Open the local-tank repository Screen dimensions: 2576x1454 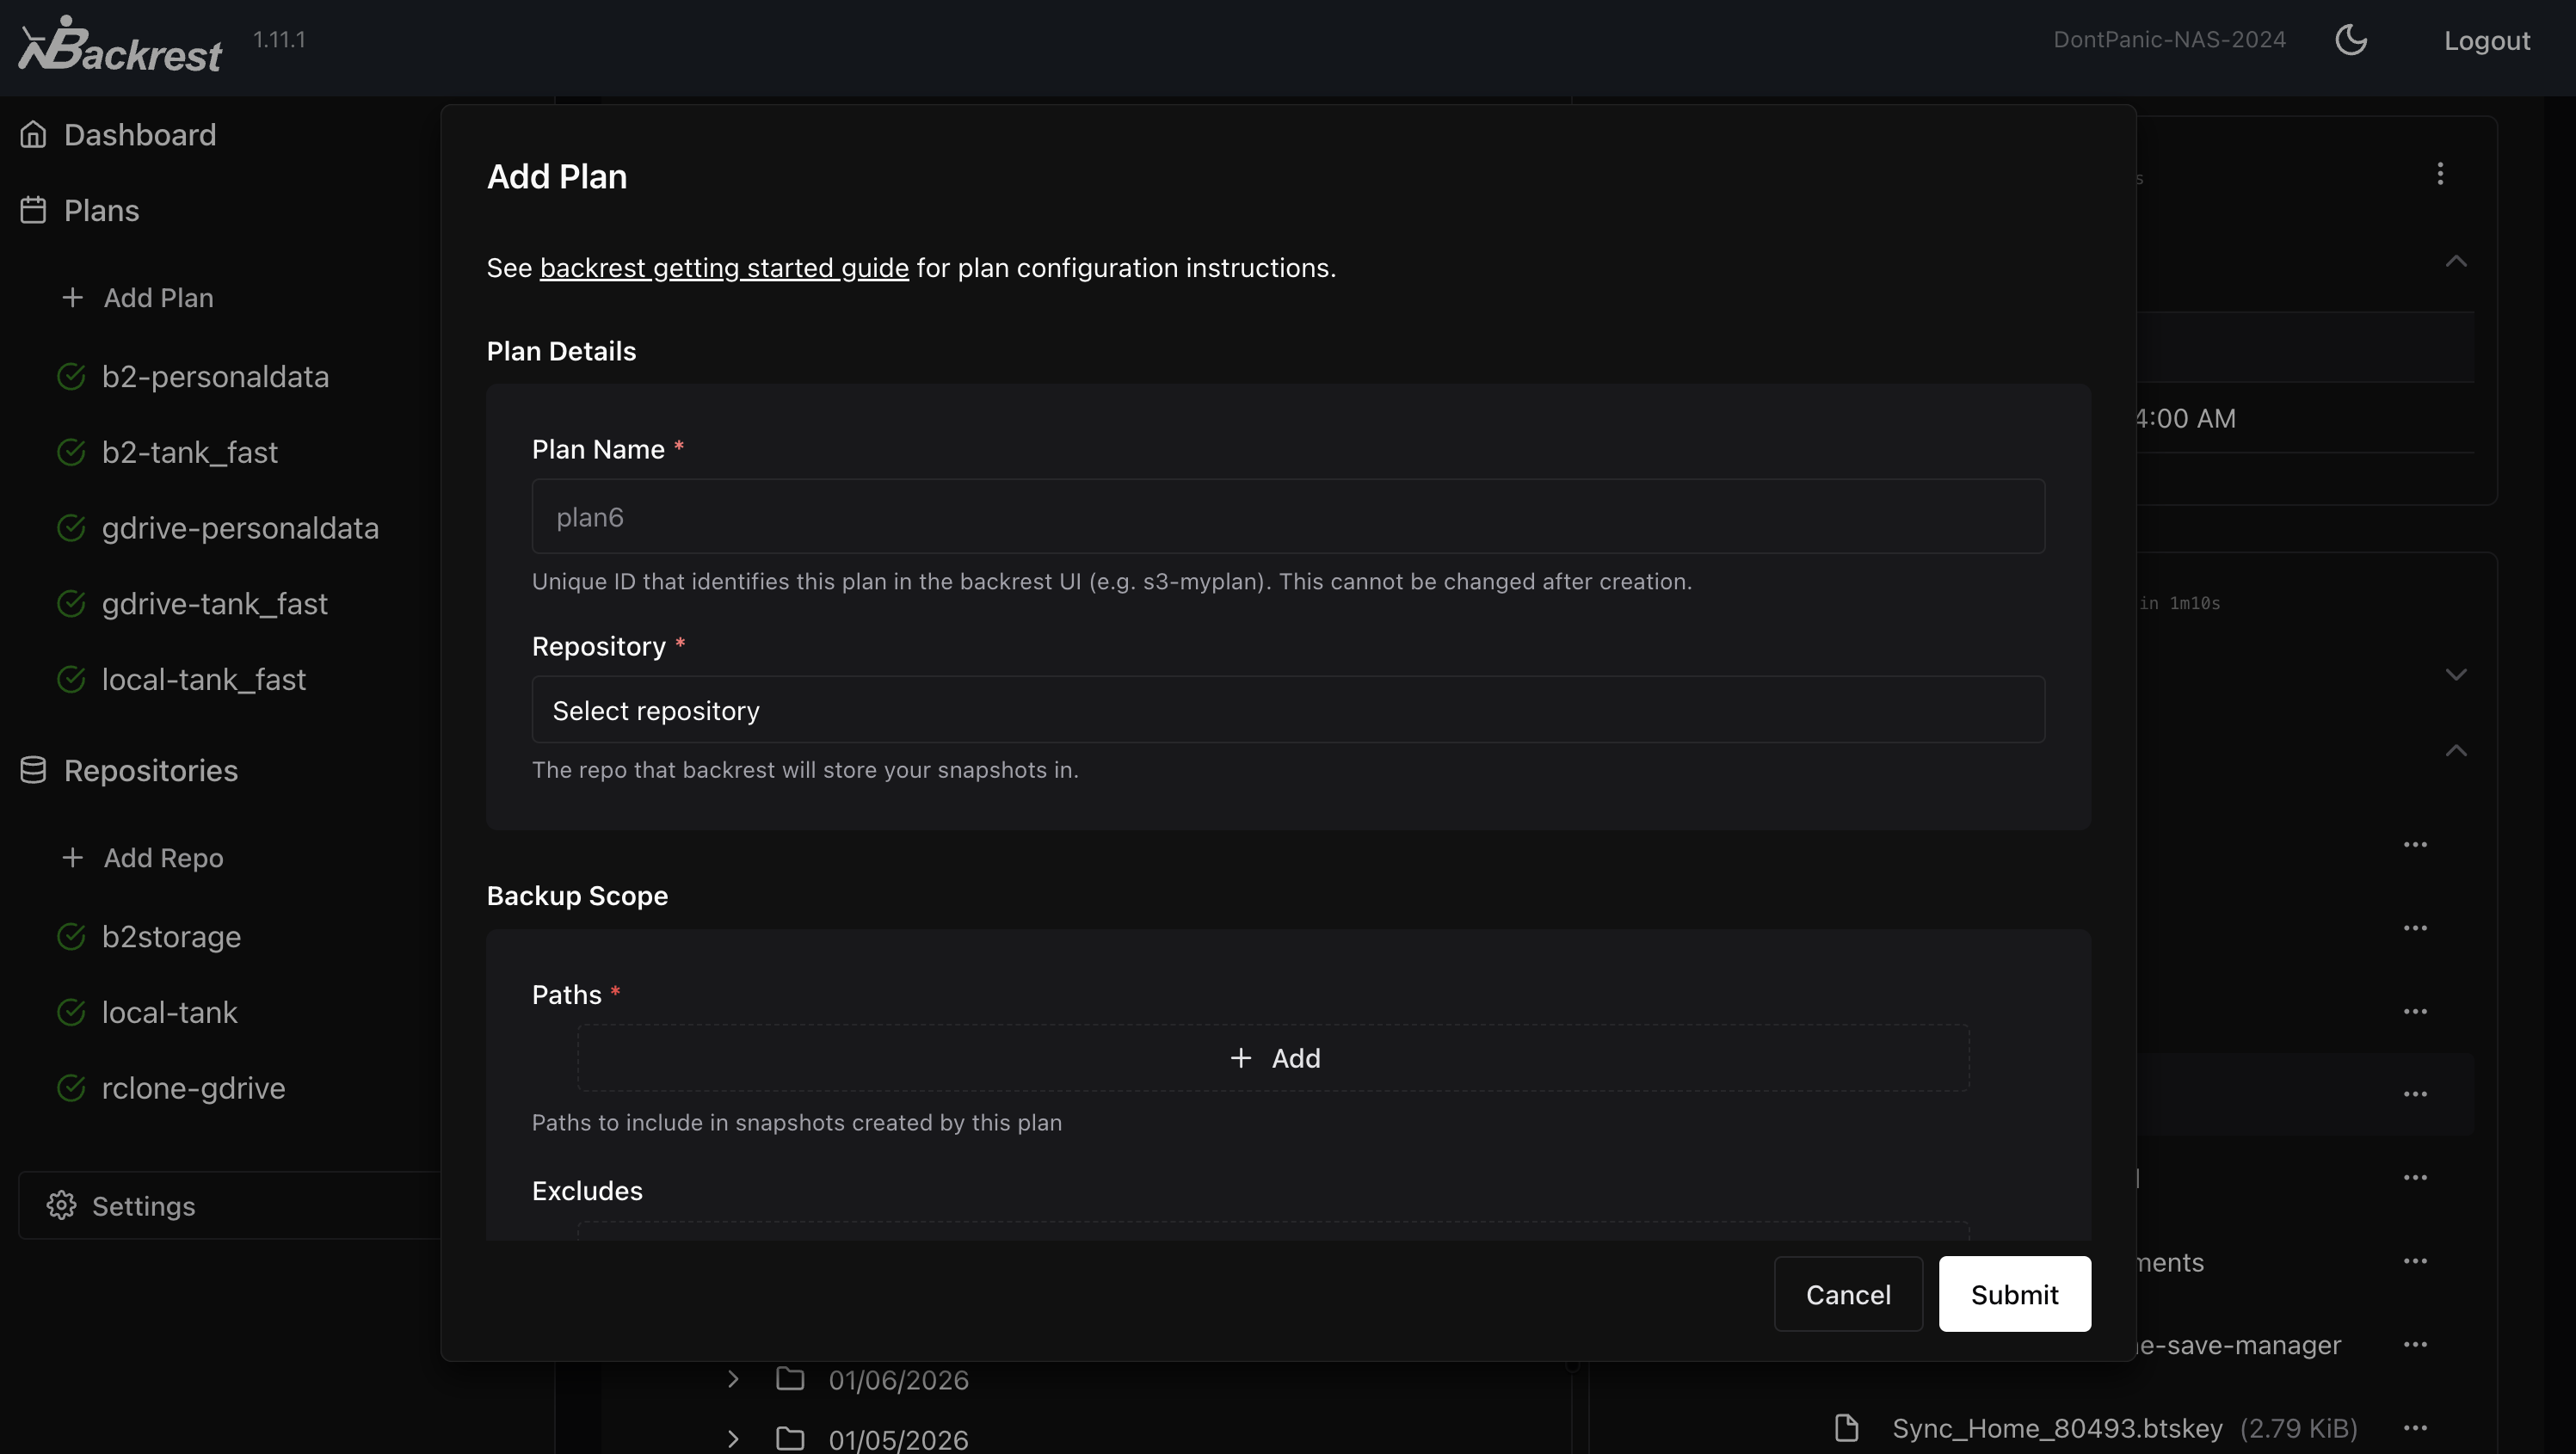[x=169, y=1012]
